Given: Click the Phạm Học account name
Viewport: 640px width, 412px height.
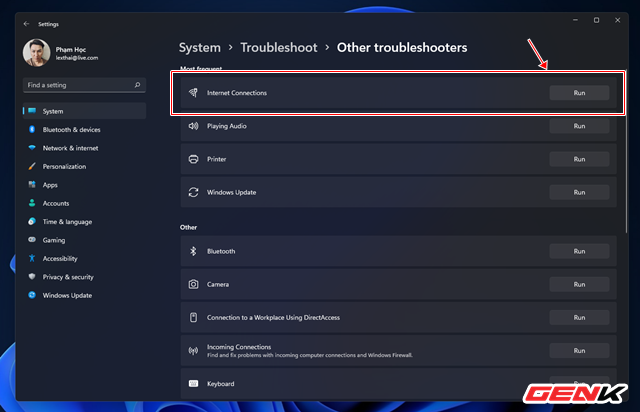Looking at the screenshot, I should pos(71,49).
